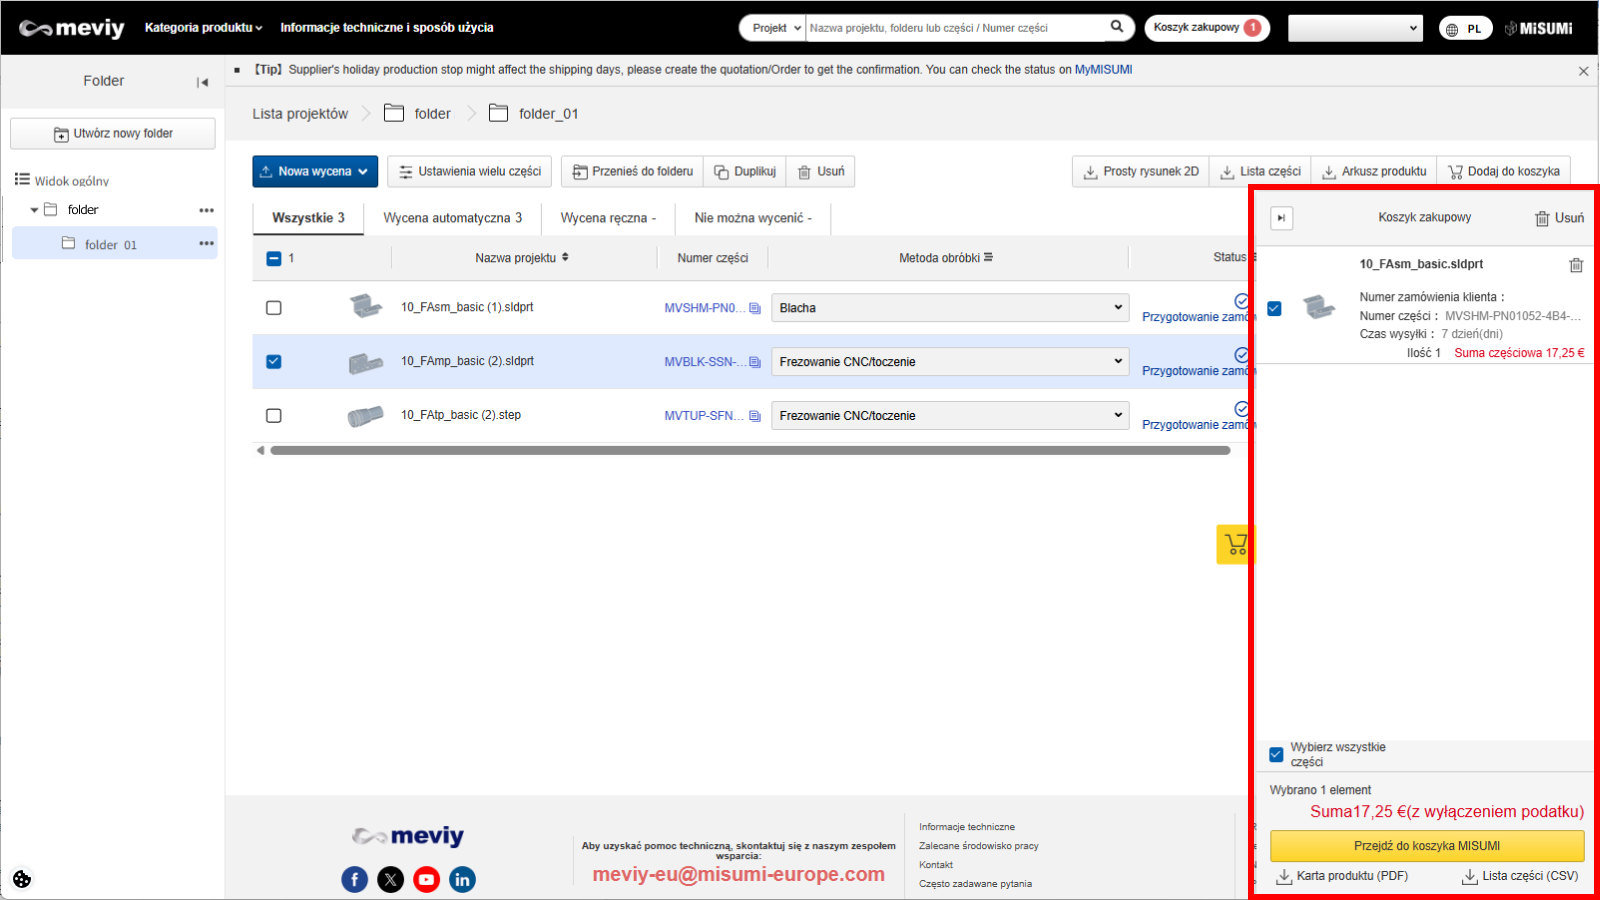Switch to 'Wycena automatyczna 3' tab
Image resolution: width=1600 pixels, height=900 pixels.
pyautogui.click(x=452, y=218)
